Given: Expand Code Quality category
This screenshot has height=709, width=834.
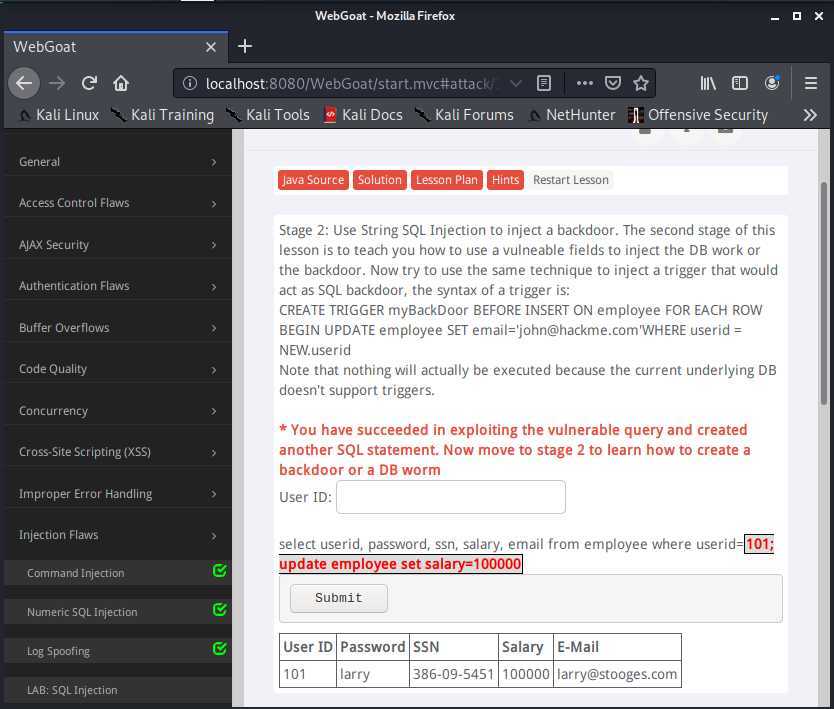Looking at the screenshot, I should tap(119, 369).
